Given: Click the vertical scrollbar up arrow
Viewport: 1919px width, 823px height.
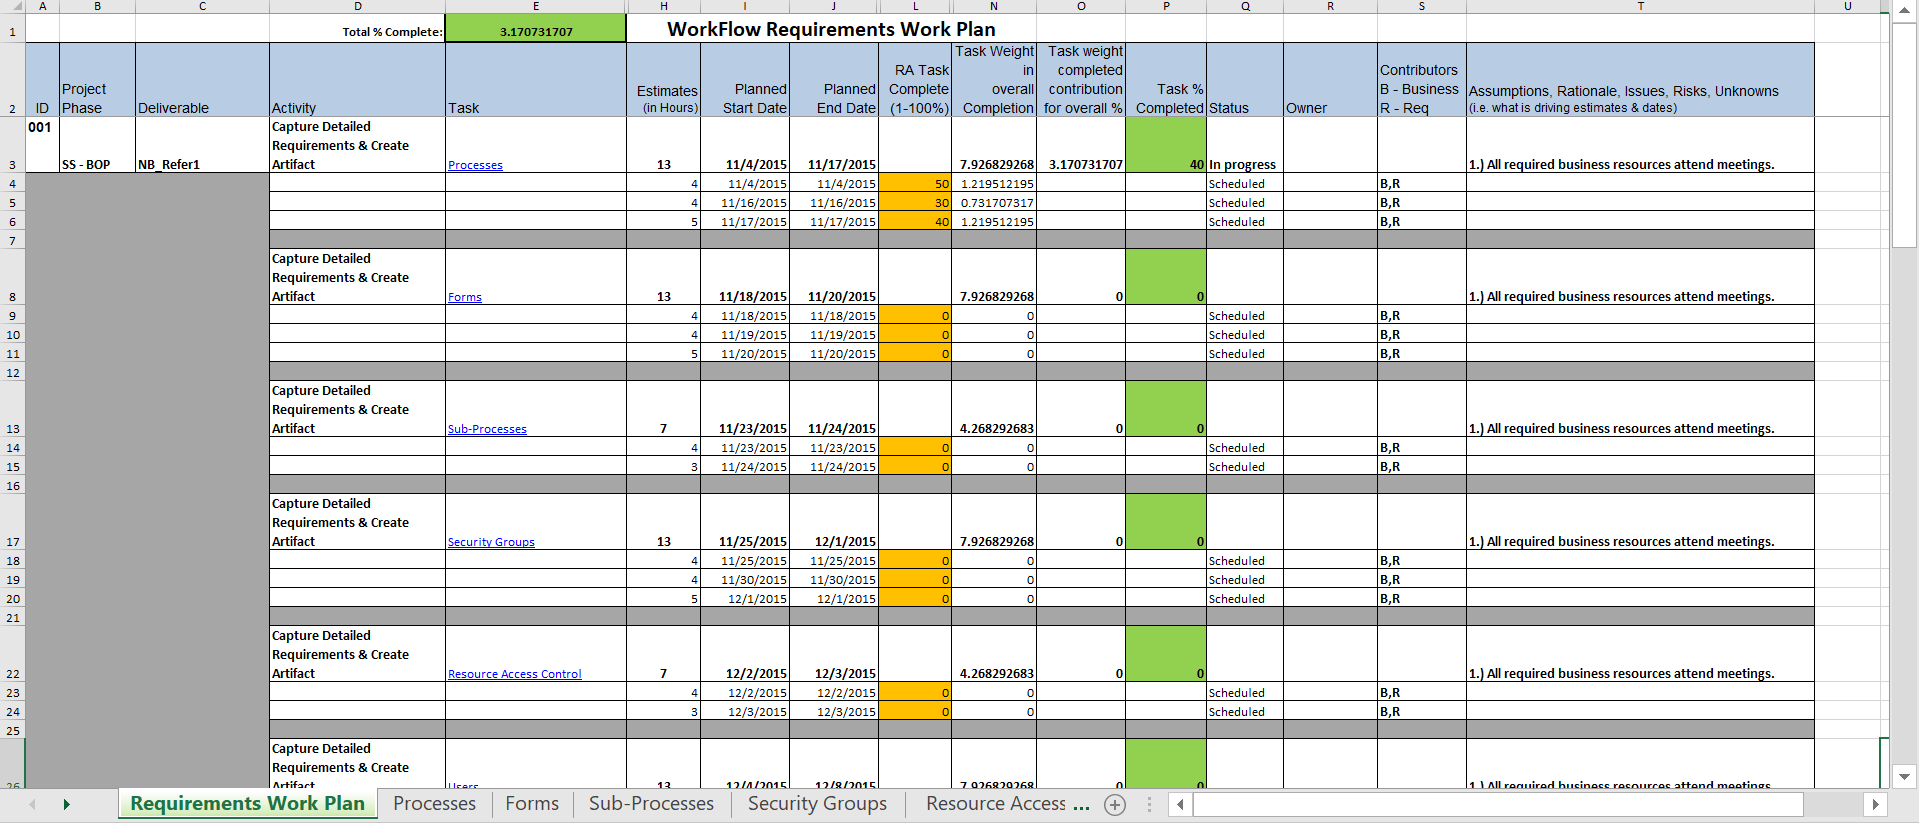Looking at the screenshot, I should click(1904, 11).
